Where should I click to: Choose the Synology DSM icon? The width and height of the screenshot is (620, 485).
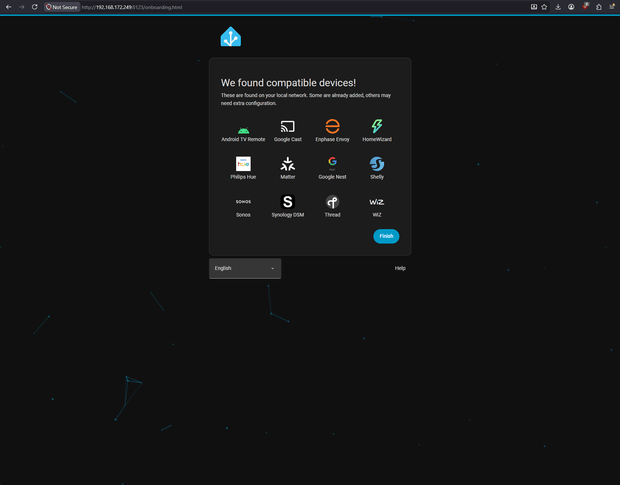[287, 202]
